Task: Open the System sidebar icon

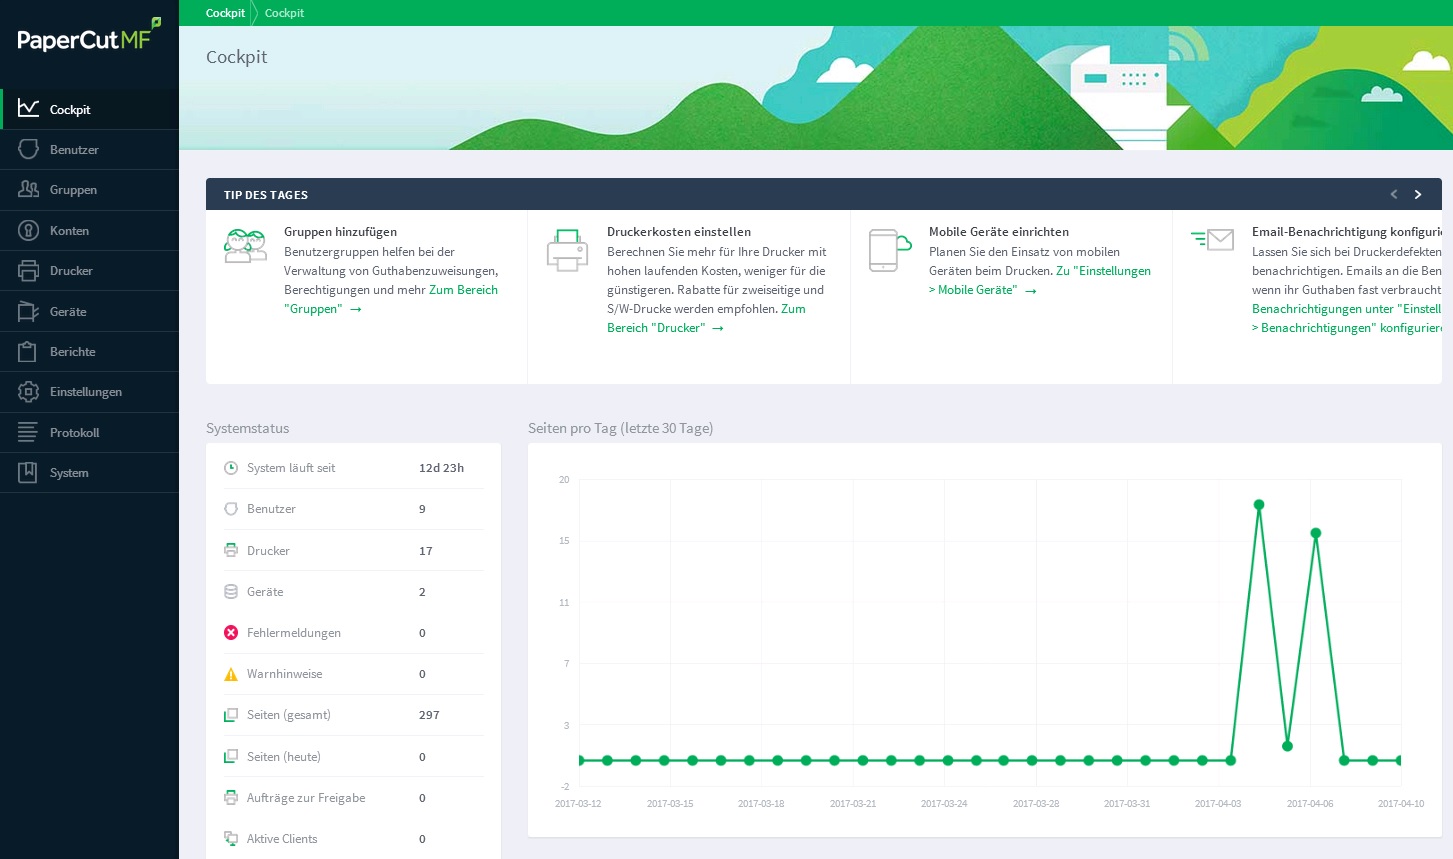Action: tap(28, 473)
